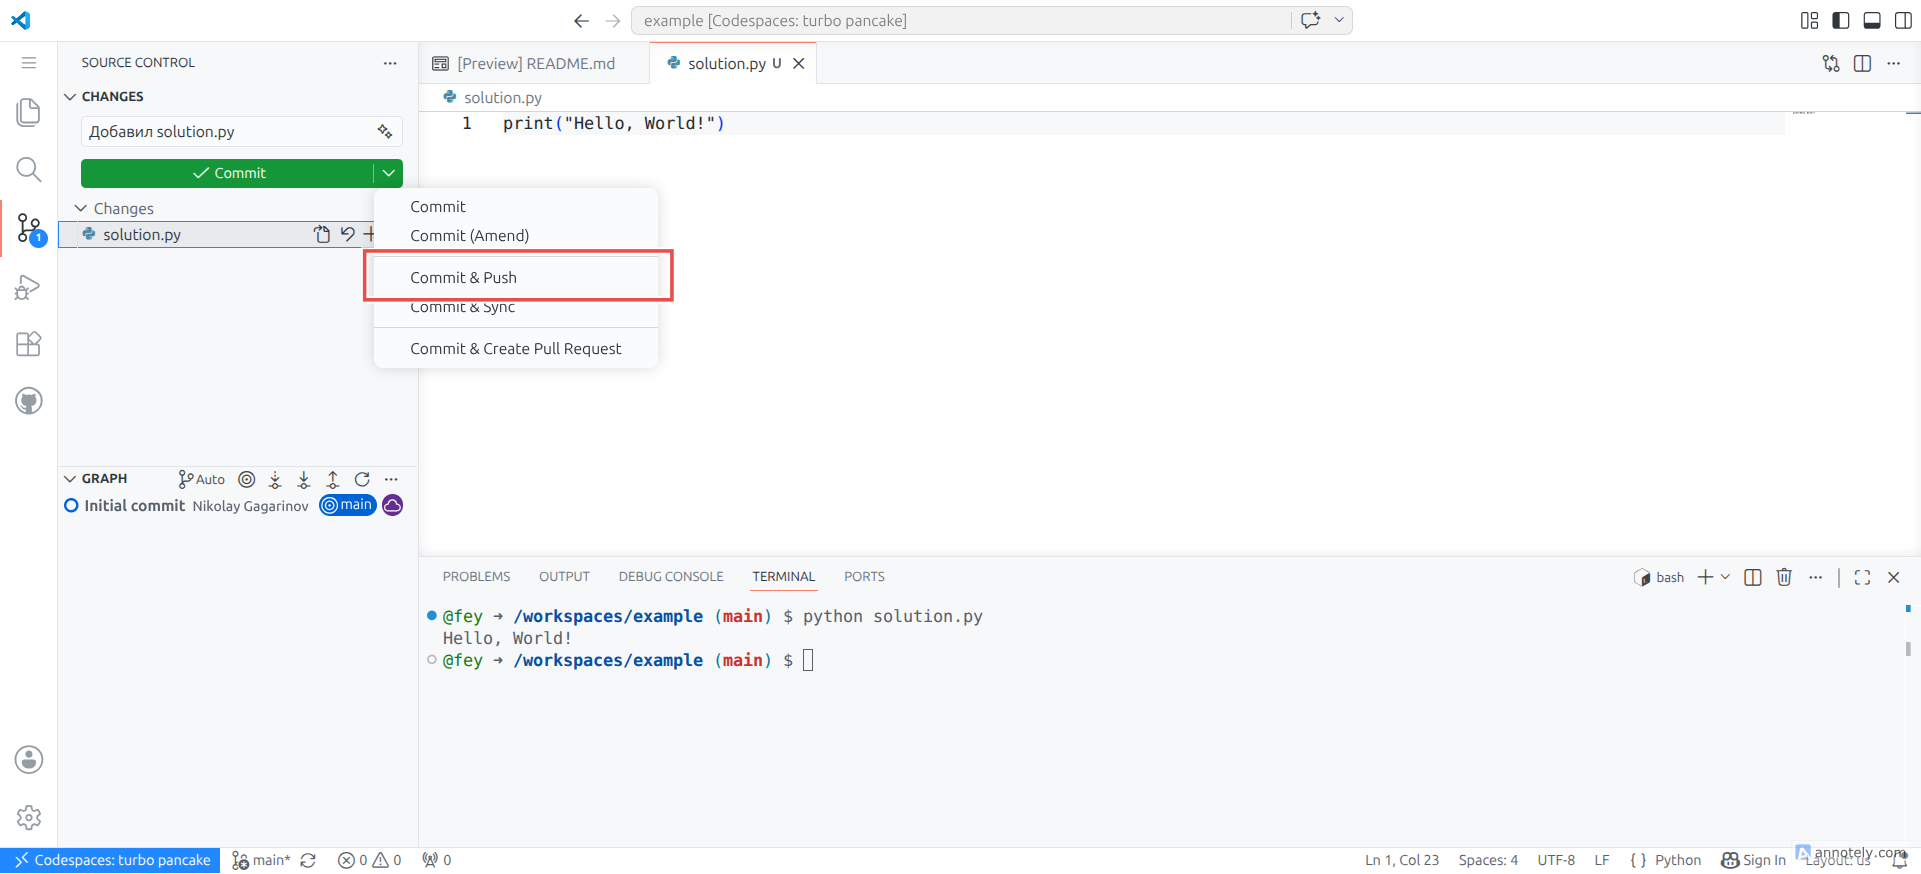
Task: Switch to the PORTS panel tab
Action: pyautogui.click(x=864, y=577)
